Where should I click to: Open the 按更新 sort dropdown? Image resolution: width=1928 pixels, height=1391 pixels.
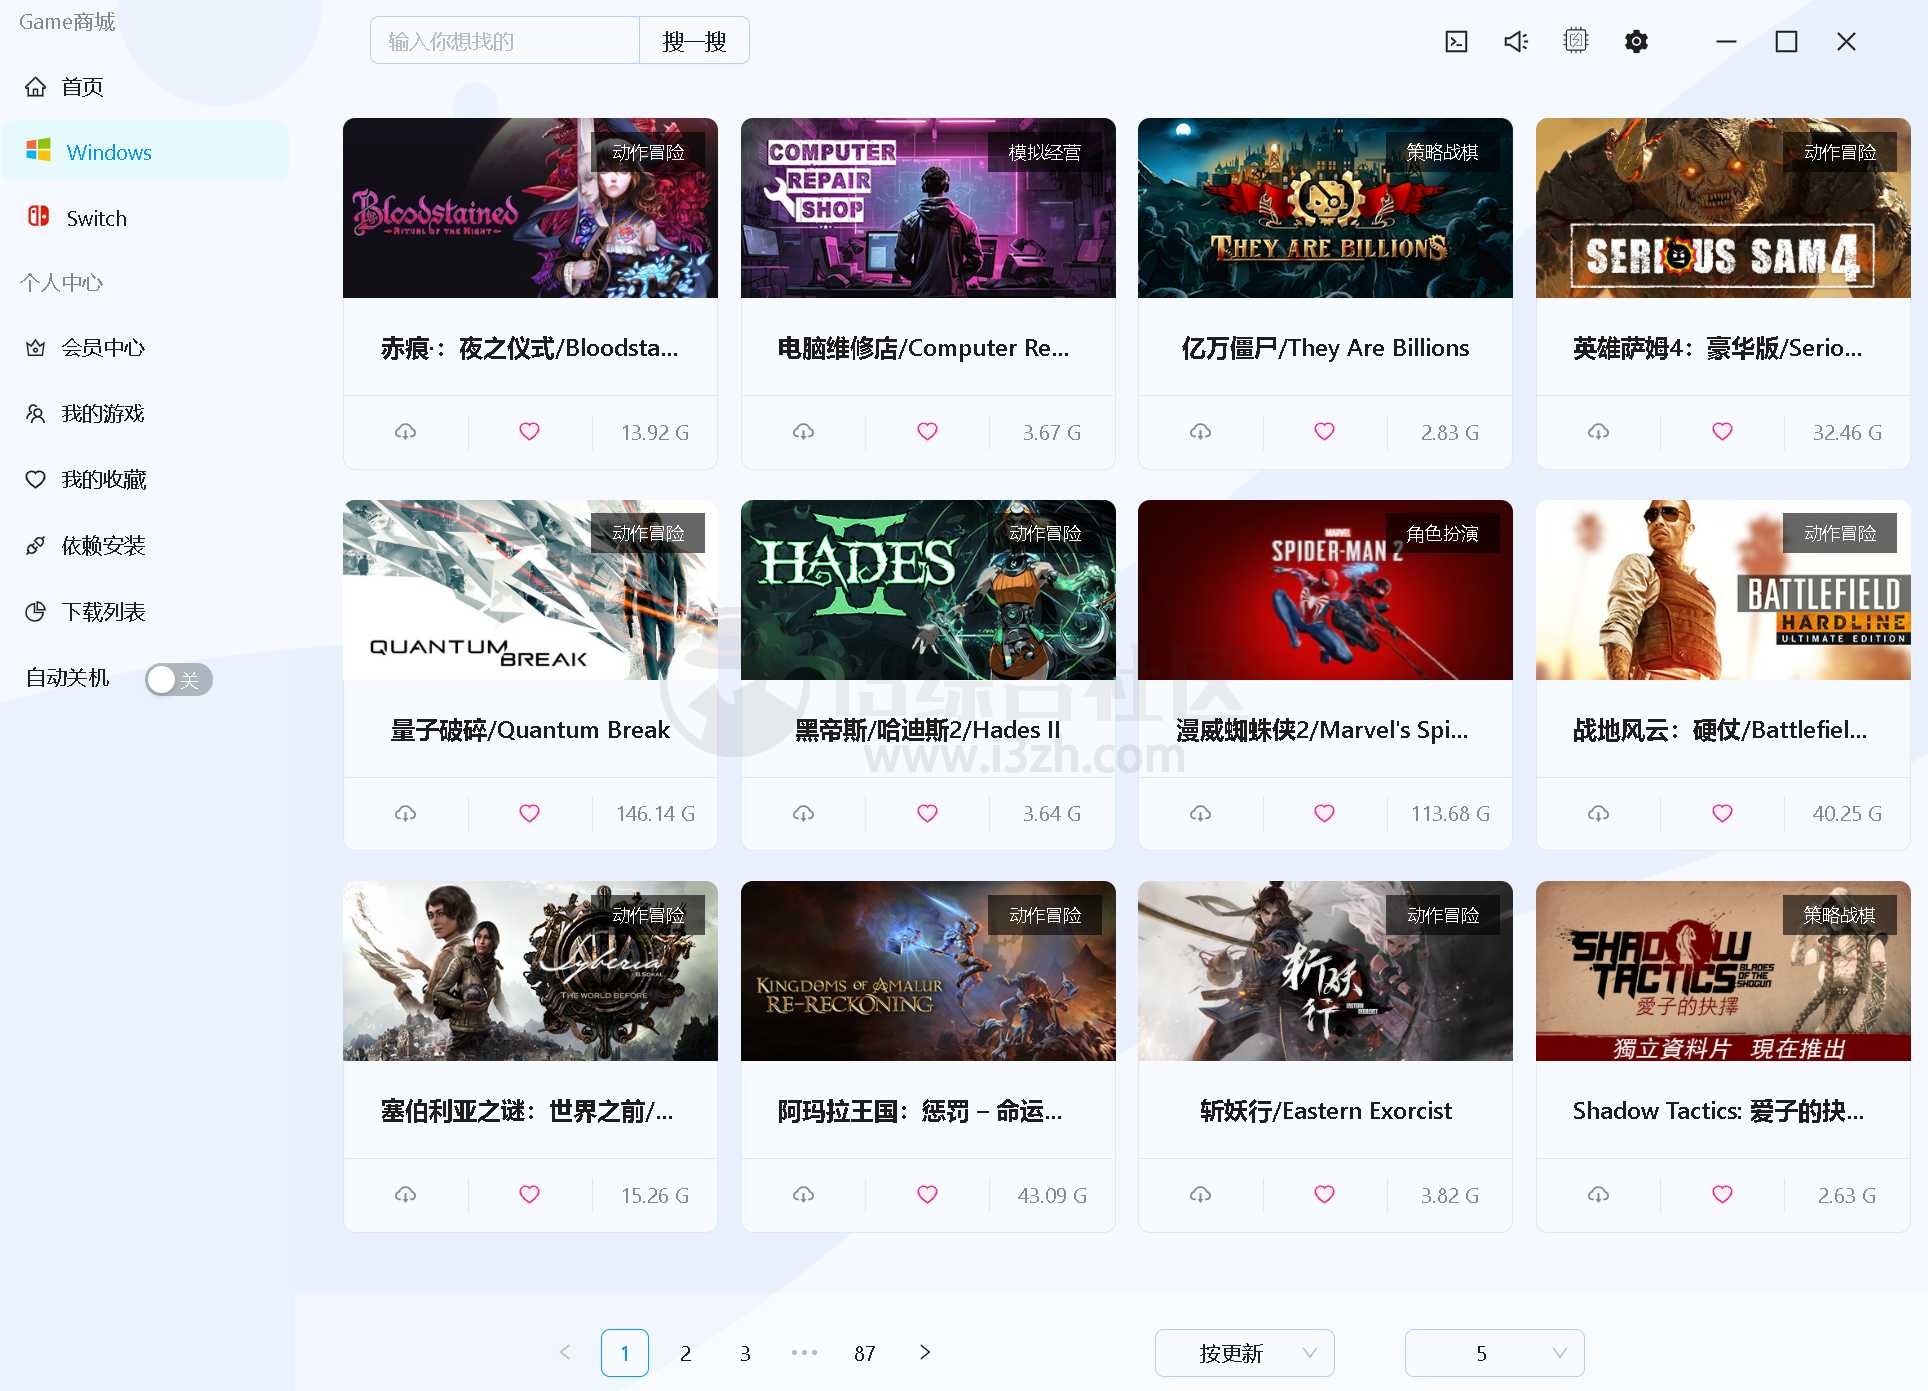click(x=1244, y=1353)
